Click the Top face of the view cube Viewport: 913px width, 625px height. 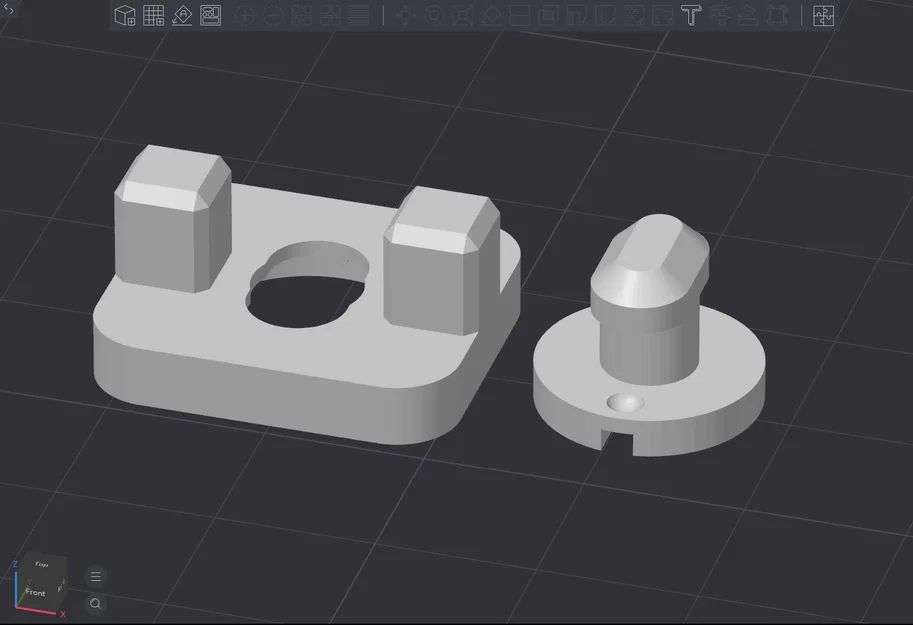coord(41,564)
